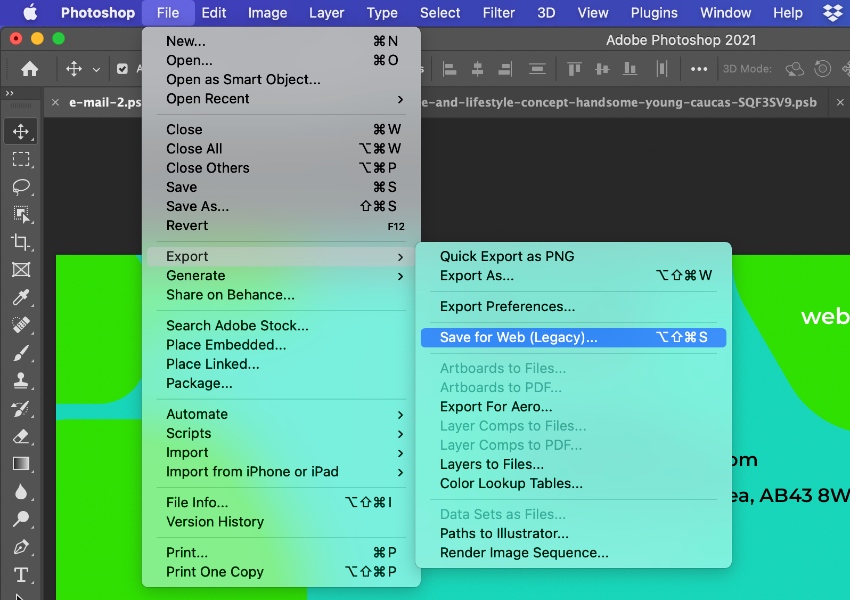This screenshot has height=600, width=850.
Task: Choose the Eyedropper tool
Action: click(20, 297)
